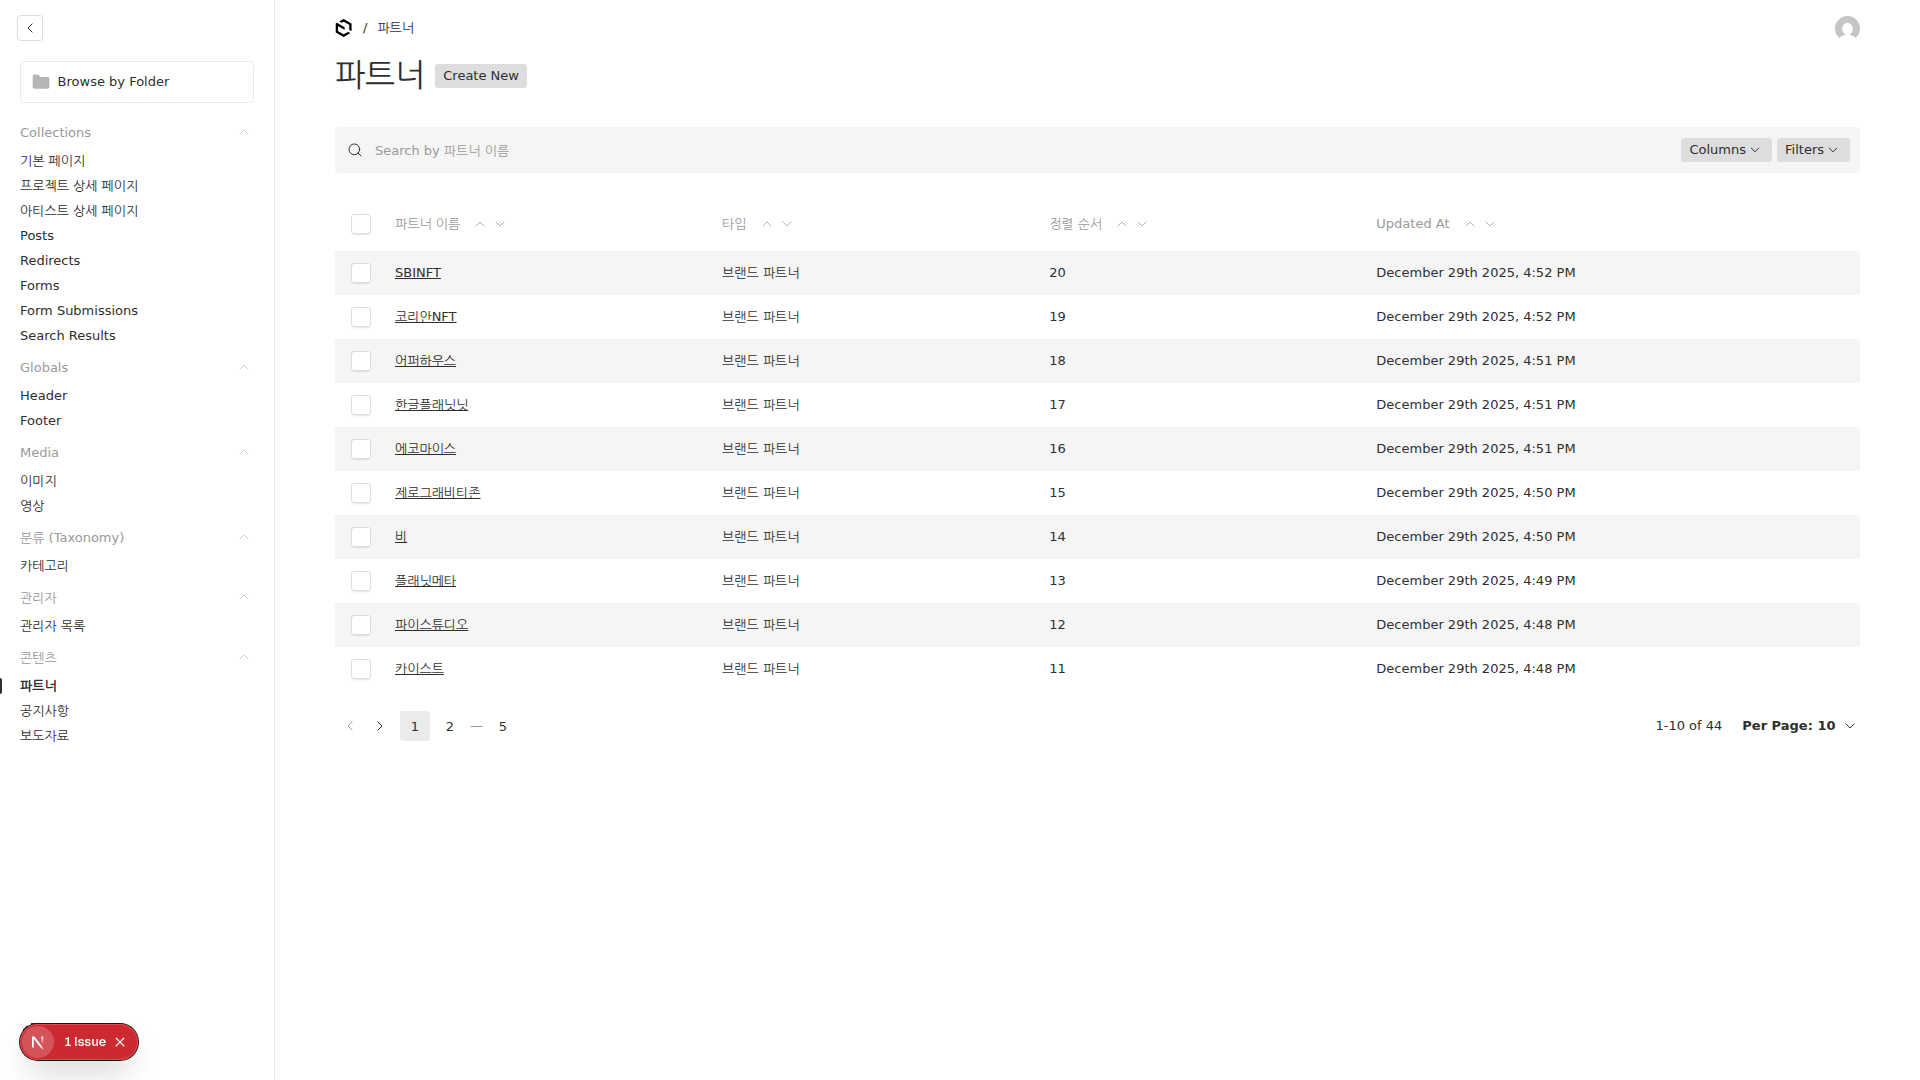The image size is (1920, 1080).
Task: Open the Columns dropdown
Action: pyautogui.click(x=1724, y=150)
